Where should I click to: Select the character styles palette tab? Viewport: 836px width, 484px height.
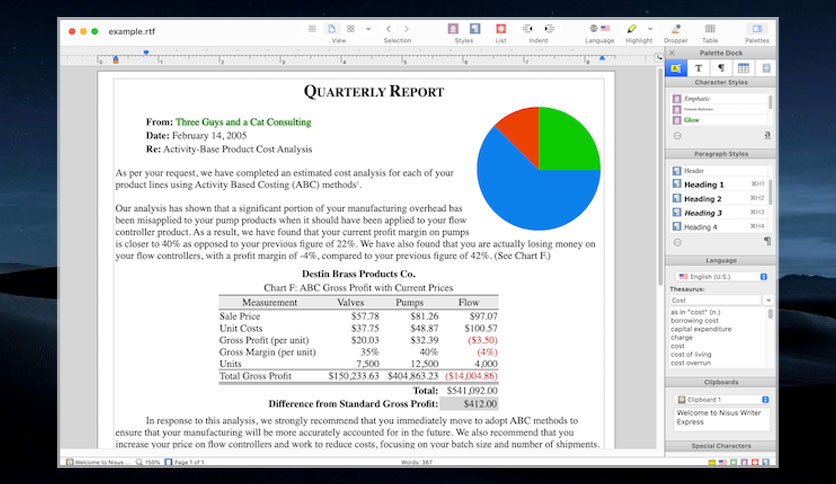coord(676,68)
